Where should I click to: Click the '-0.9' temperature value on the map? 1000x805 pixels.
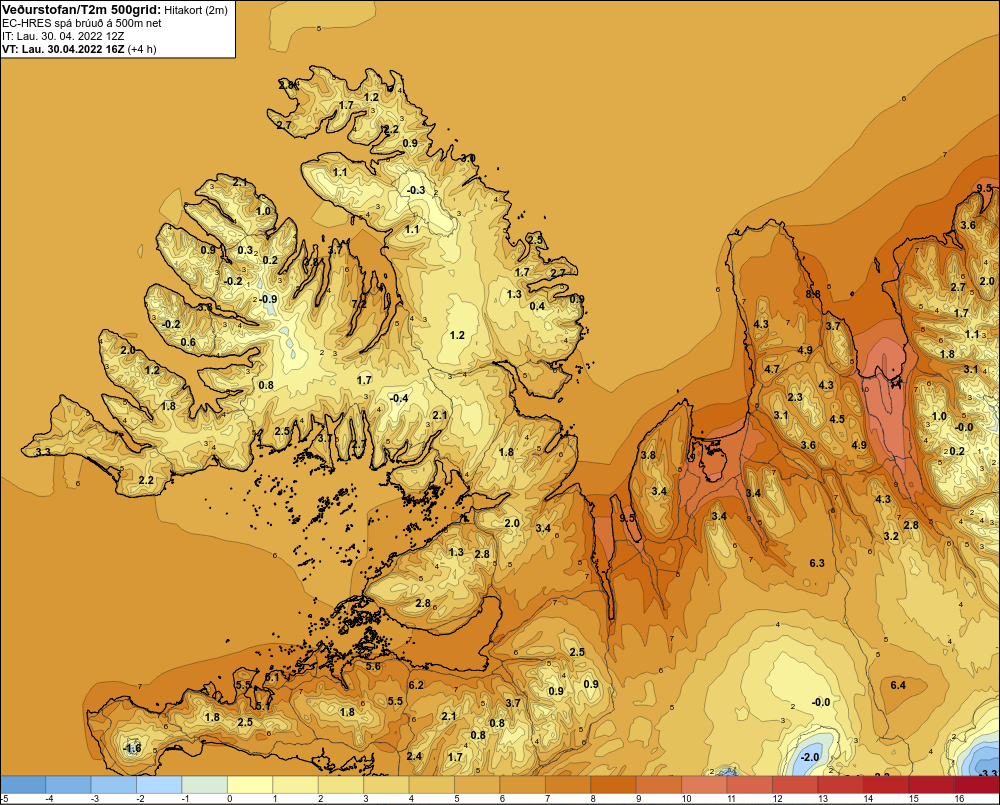pyautogui.click(x=268, y=299)
